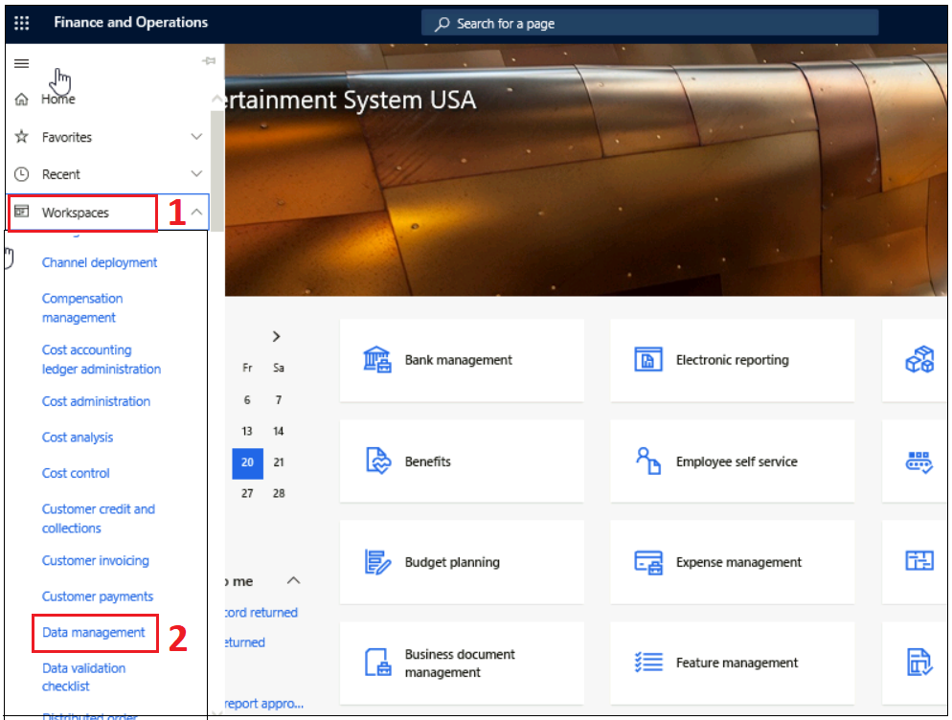The height and width of the screenshot is (720, 952).
Task: Open the 'cord returned' work item link
Action: (x=261, y=612)
